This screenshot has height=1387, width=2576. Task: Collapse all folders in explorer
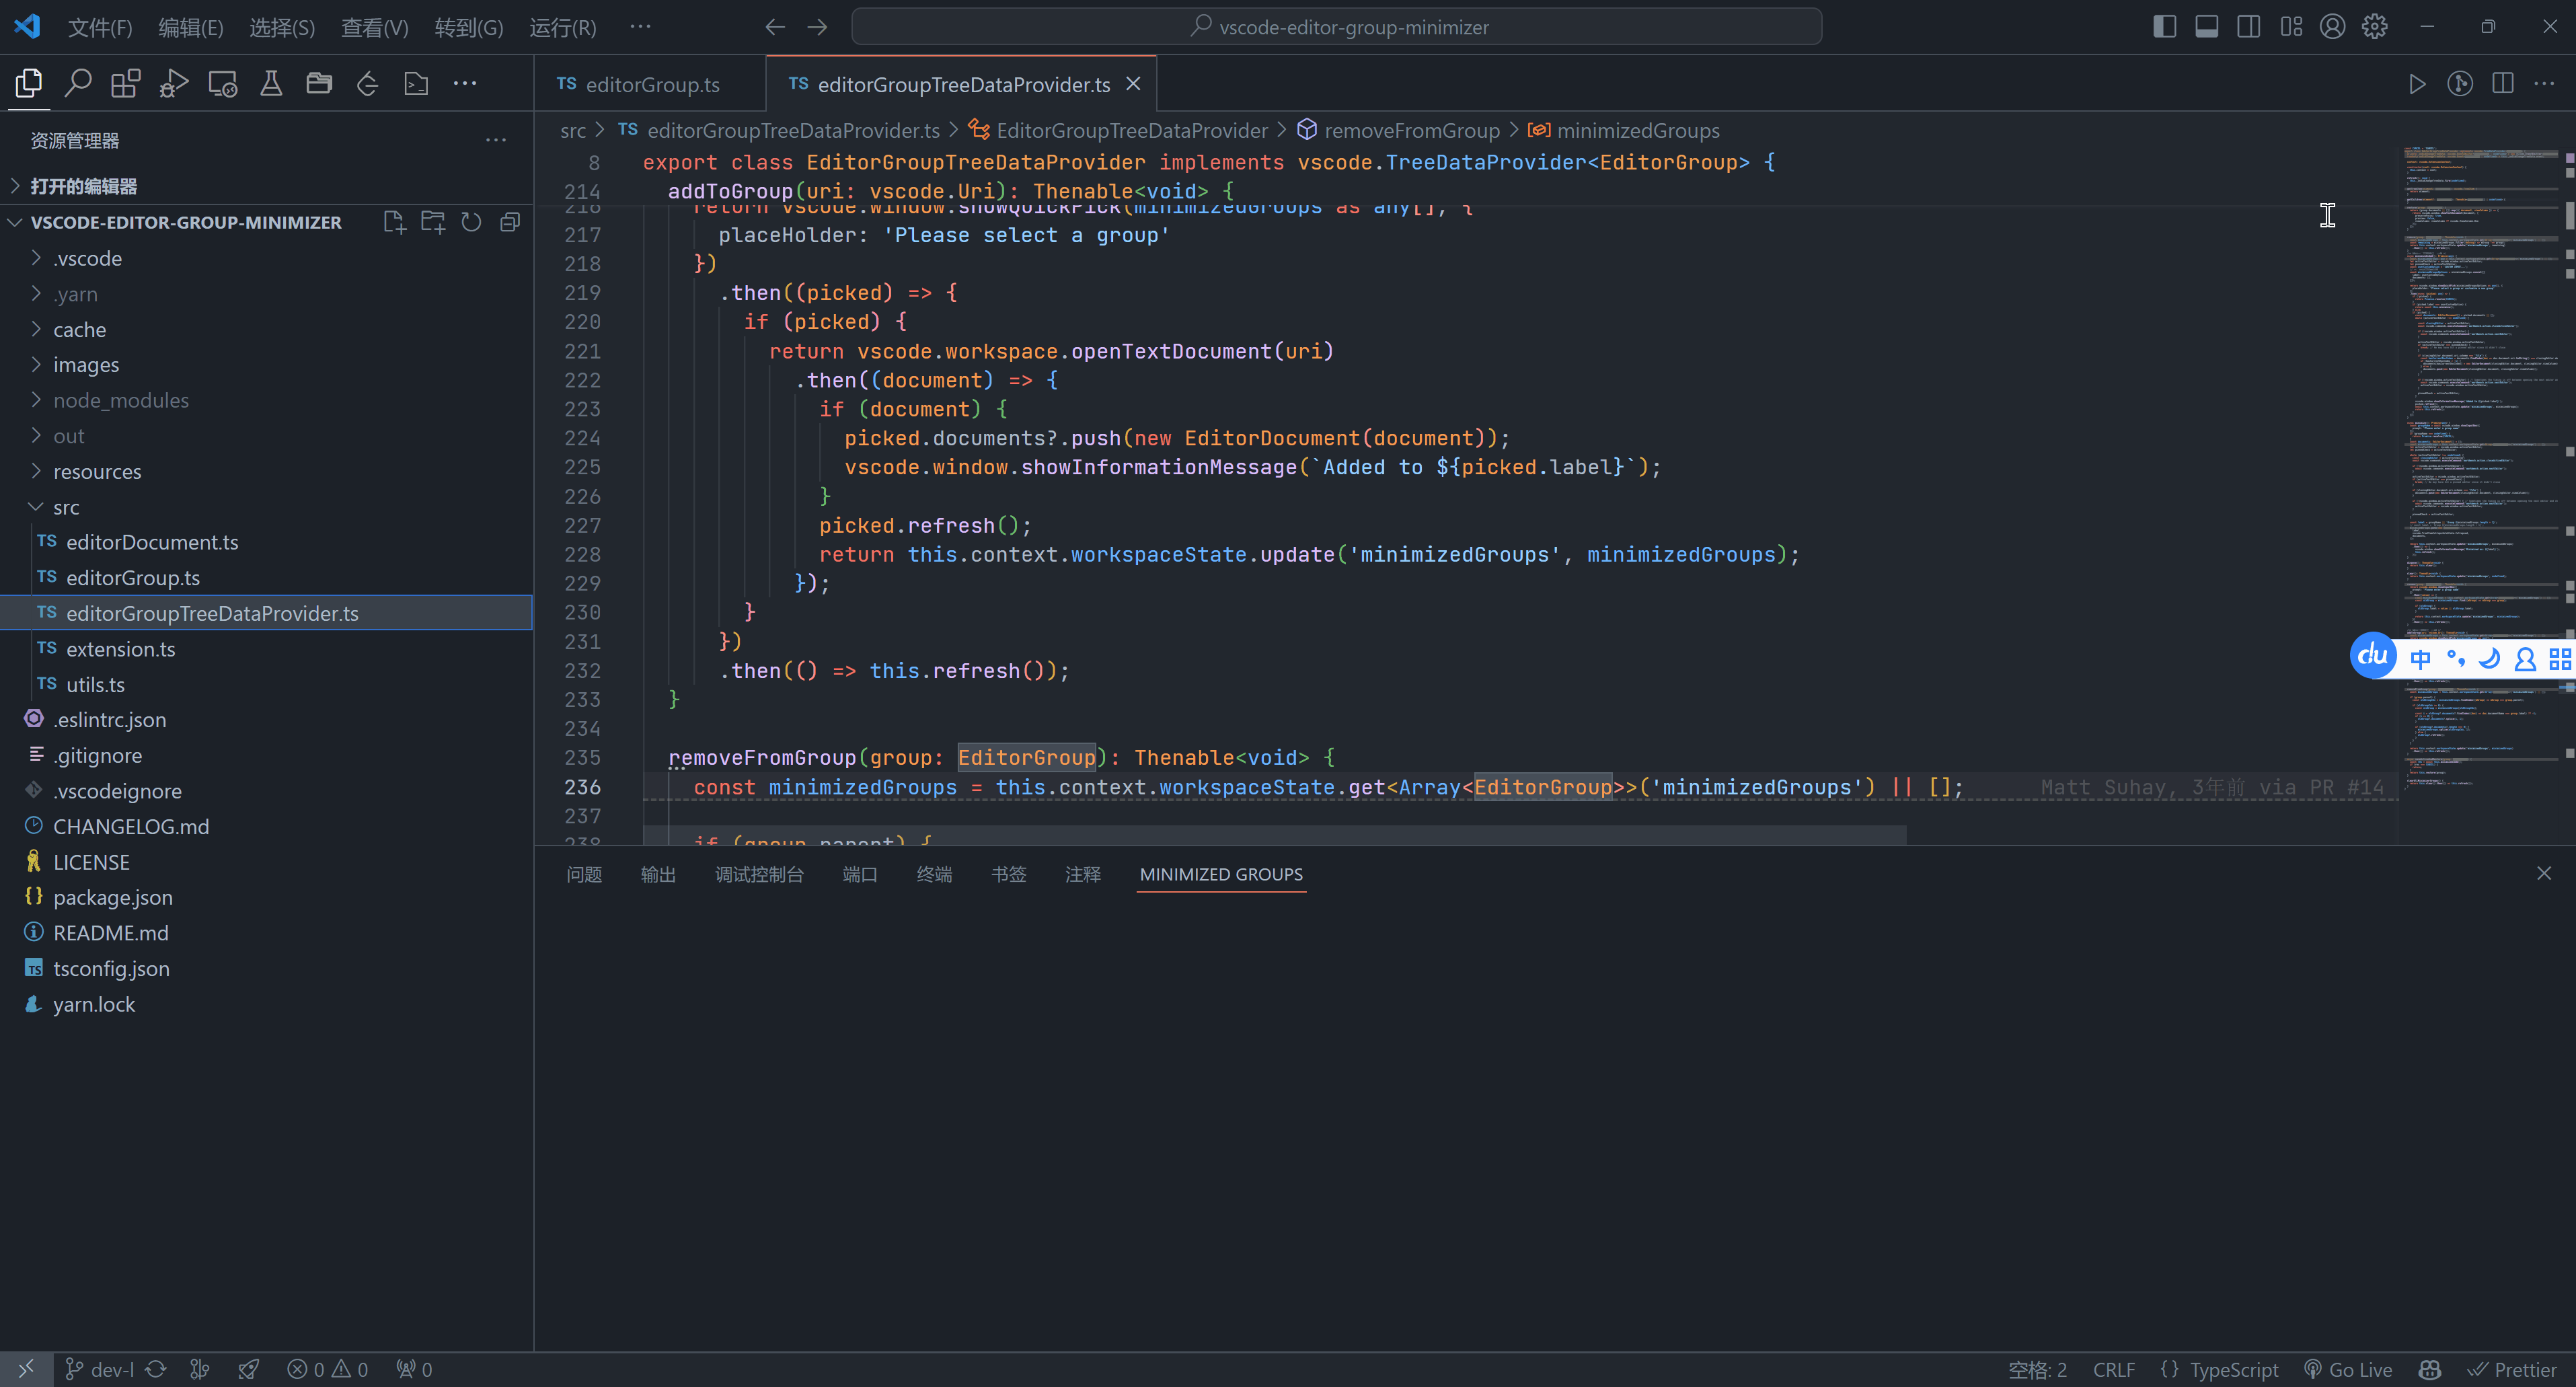coord(510,222)
